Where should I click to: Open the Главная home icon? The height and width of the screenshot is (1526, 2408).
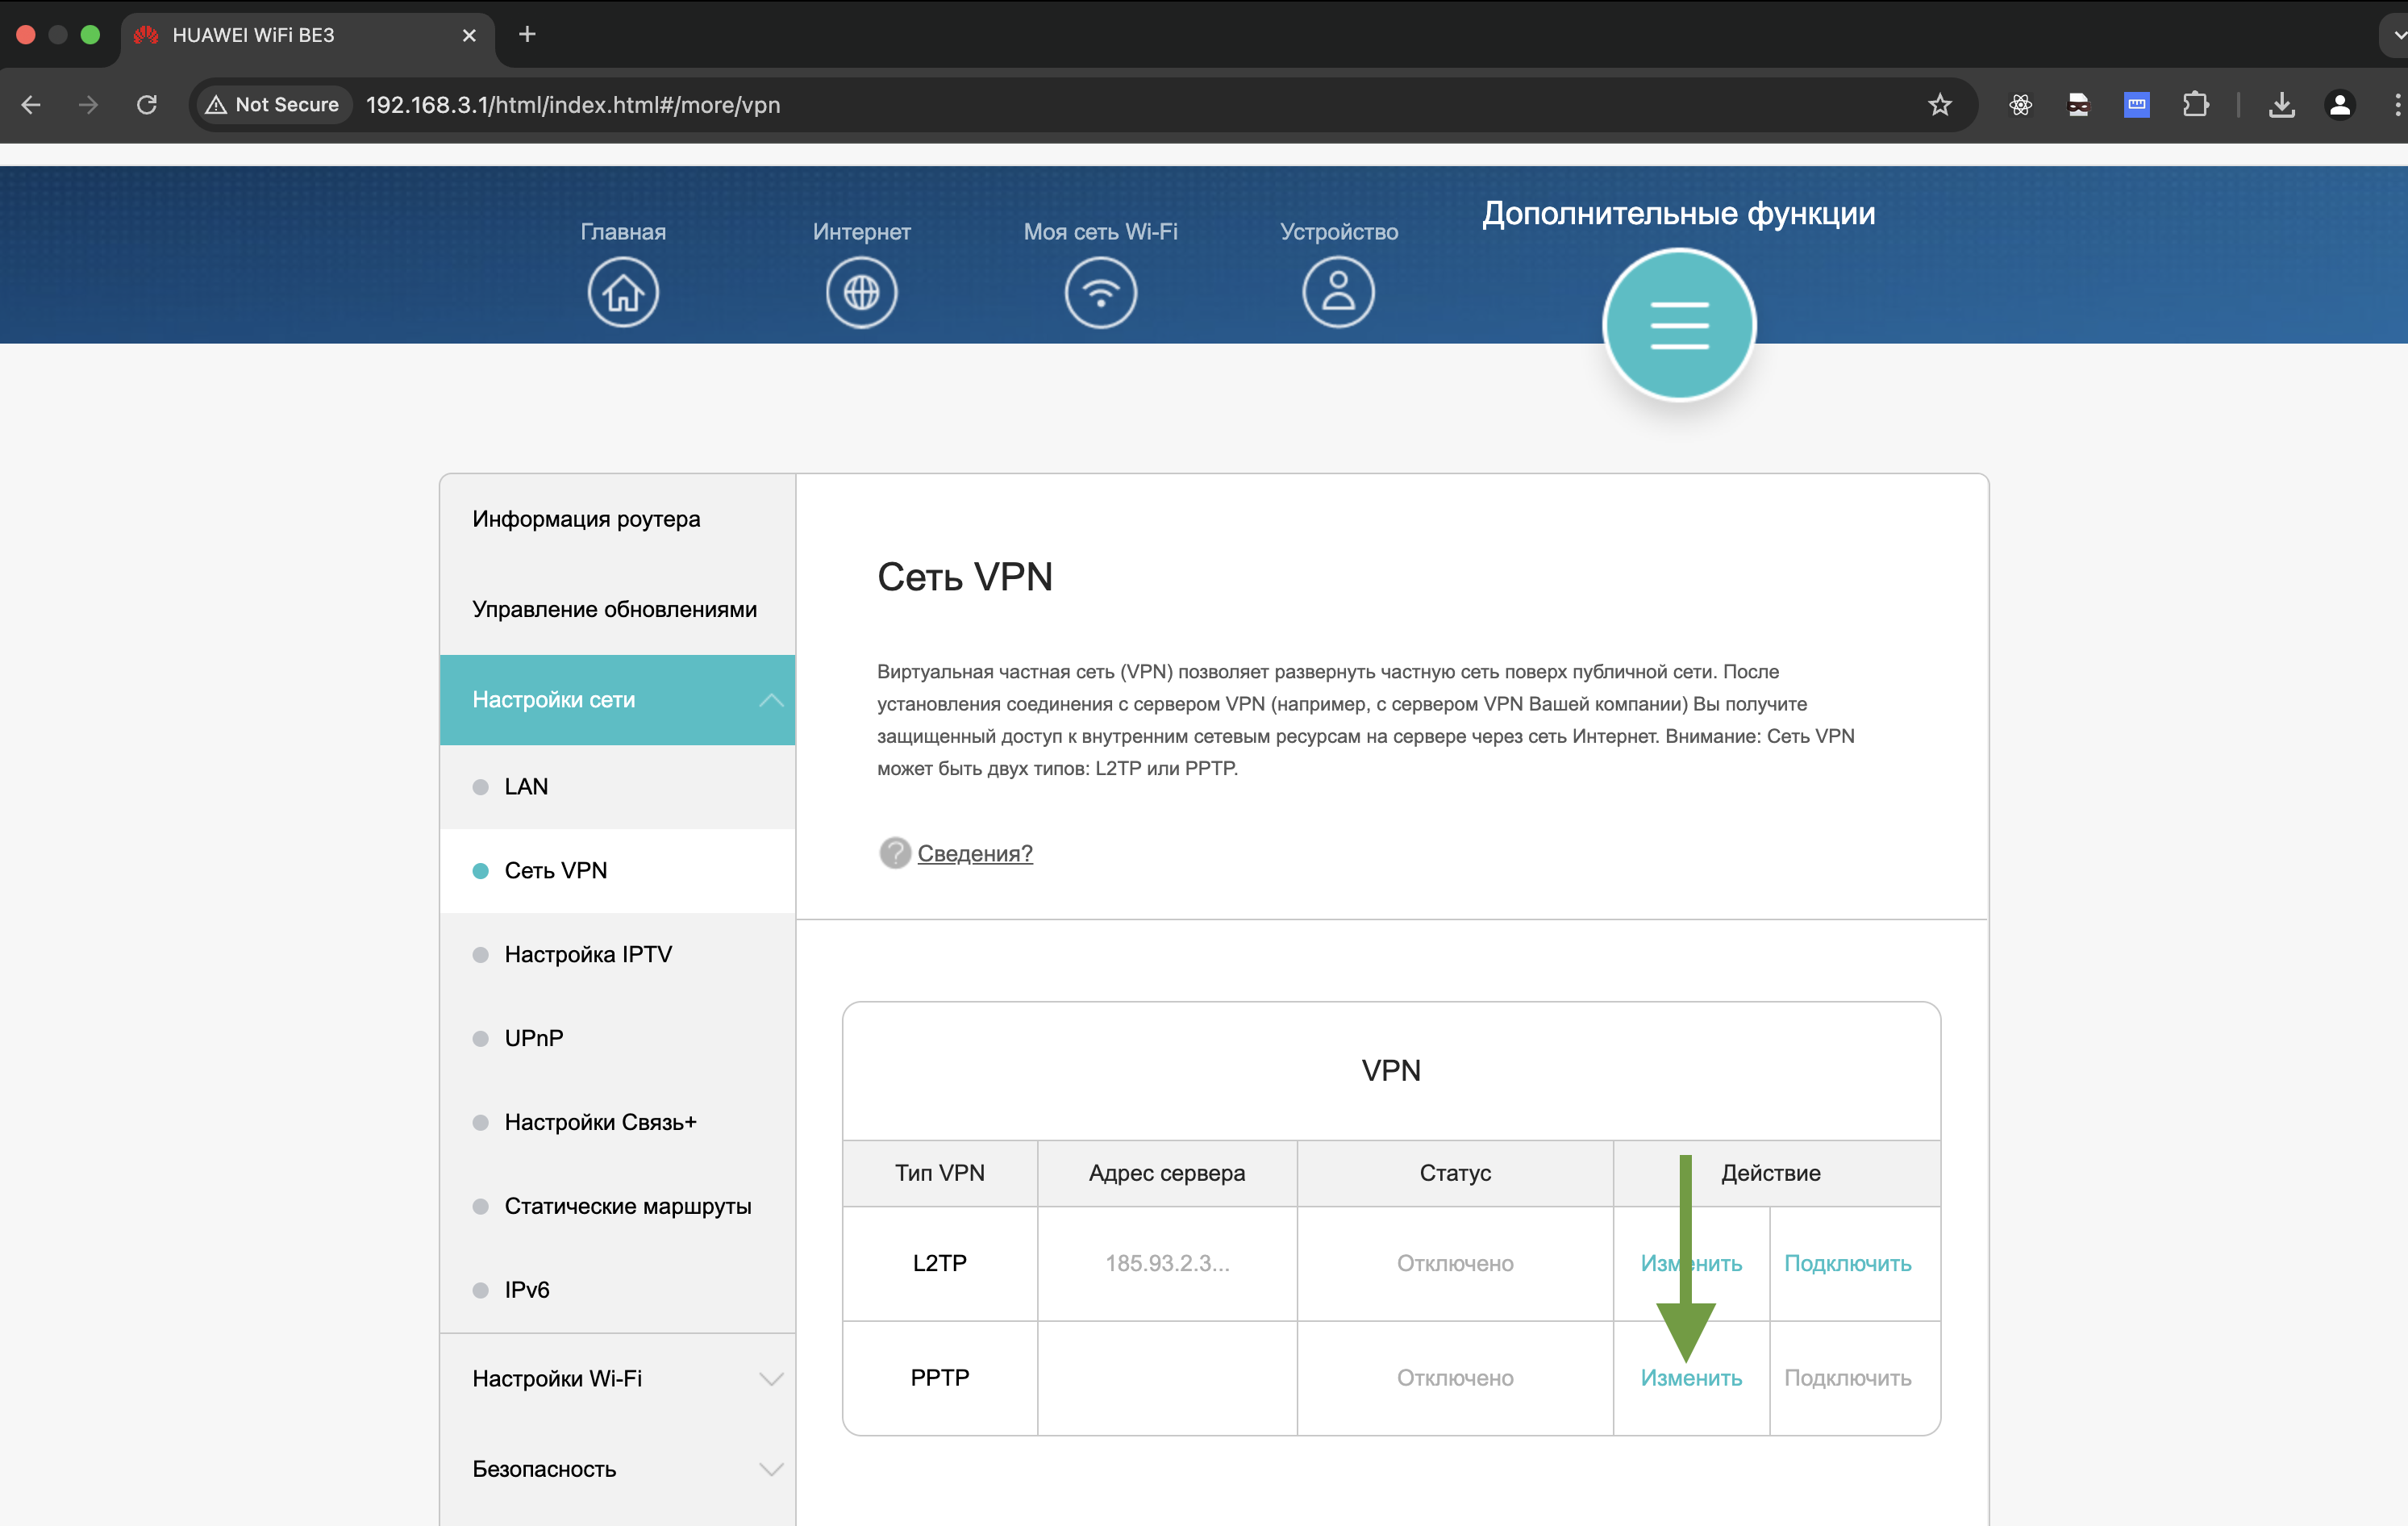click(x=622, y=291)
